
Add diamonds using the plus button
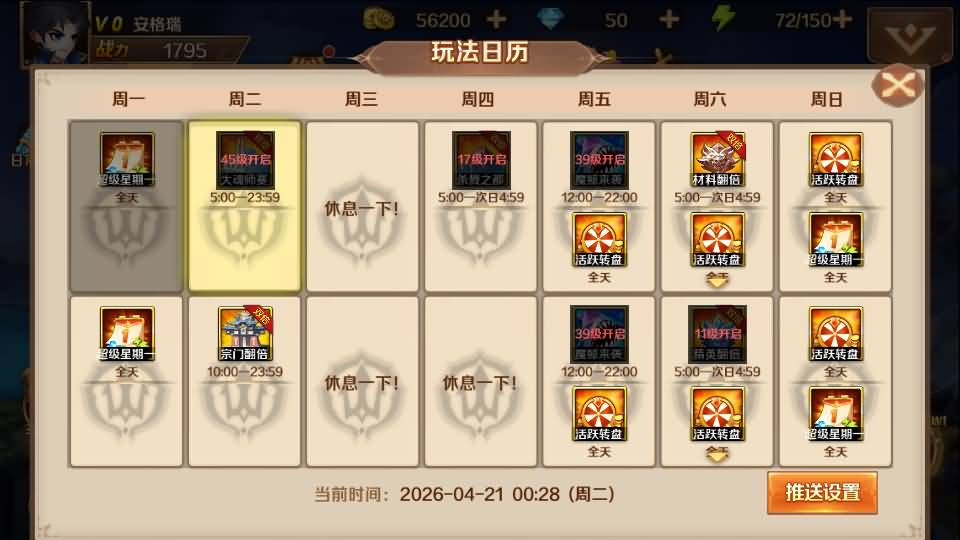[x=669, y=20]
